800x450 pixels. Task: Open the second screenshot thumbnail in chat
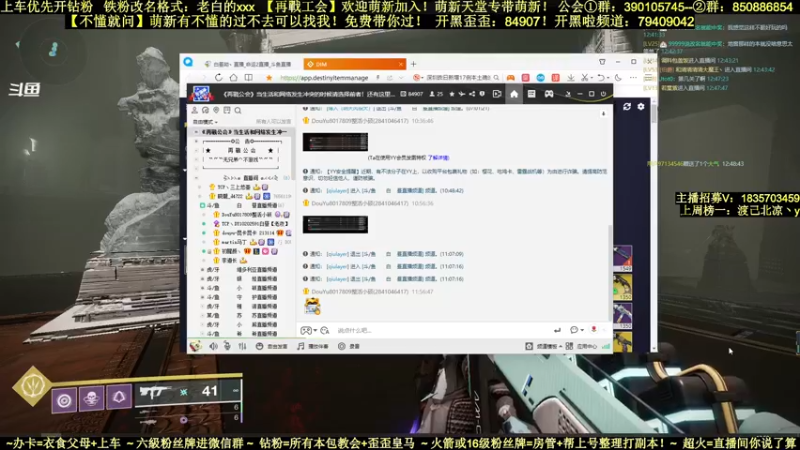click(335, 224)
